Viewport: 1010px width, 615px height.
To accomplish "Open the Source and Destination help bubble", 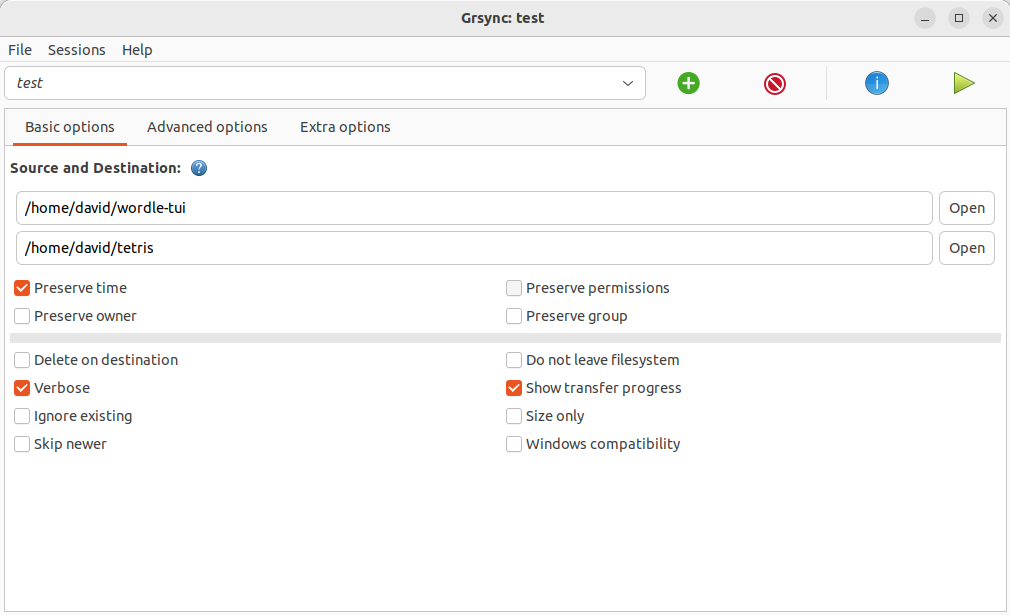I will click(x=199, y=168).
